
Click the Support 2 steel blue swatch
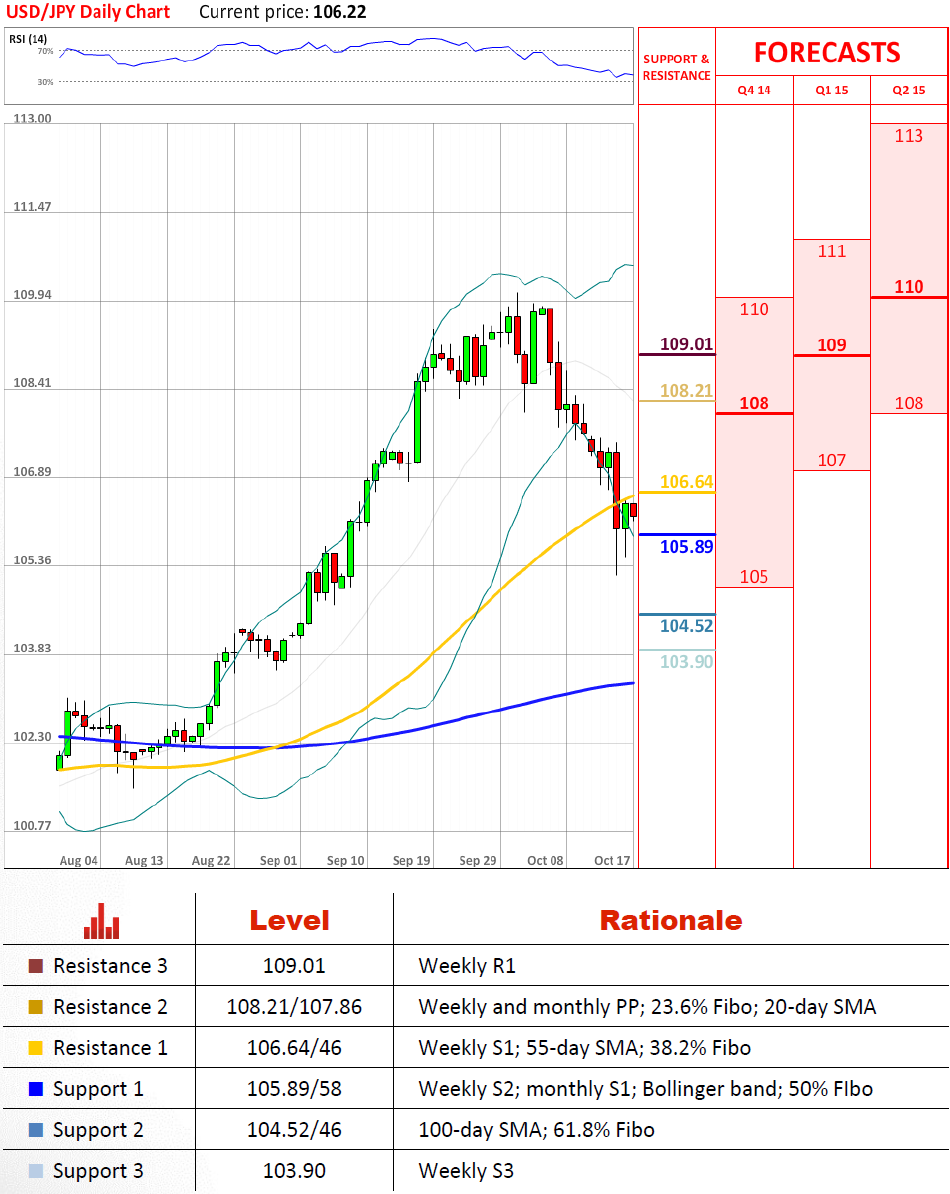tap(36, 1130)
